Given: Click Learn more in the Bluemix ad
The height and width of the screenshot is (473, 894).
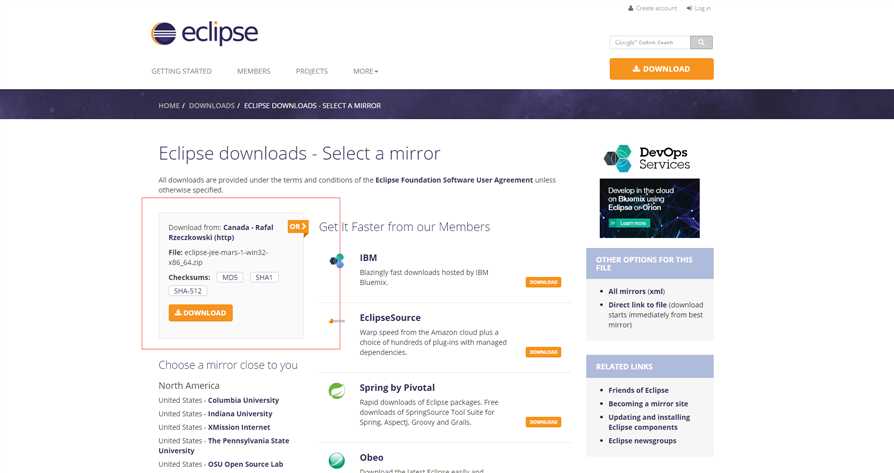Looking at the screenshot, I should coord(629,223).
